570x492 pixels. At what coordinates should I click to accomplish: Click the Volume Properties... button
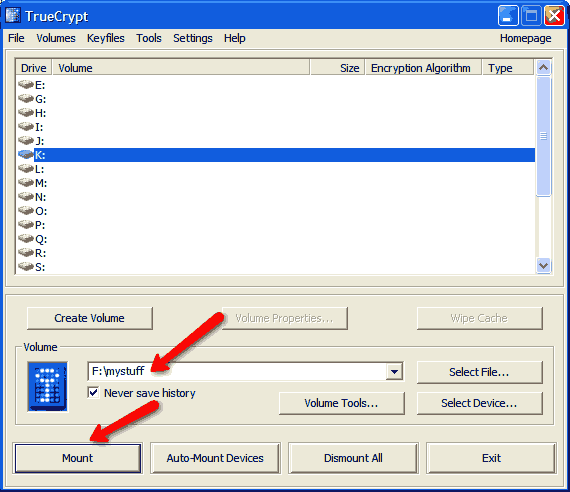pyautogui.click(x=285, y=318)
